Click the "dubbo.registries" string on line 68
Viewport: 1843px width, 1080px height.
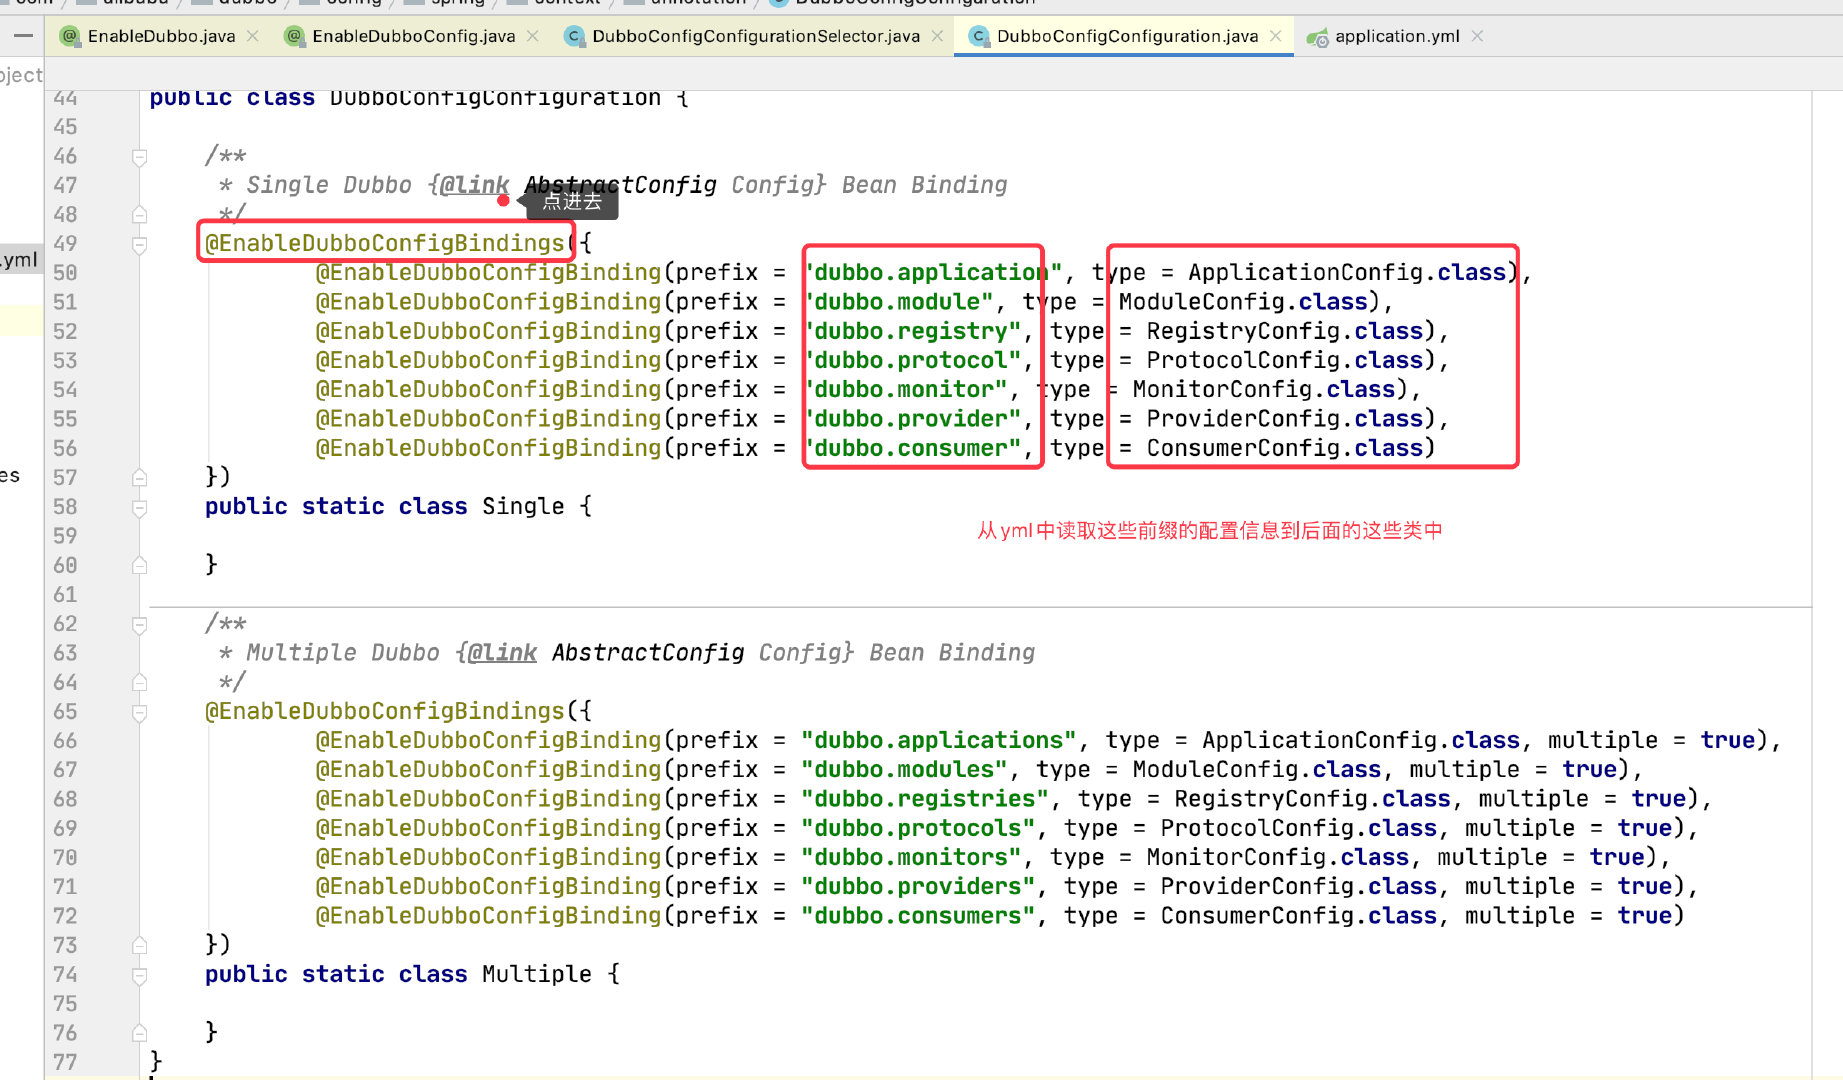(925, 799)
